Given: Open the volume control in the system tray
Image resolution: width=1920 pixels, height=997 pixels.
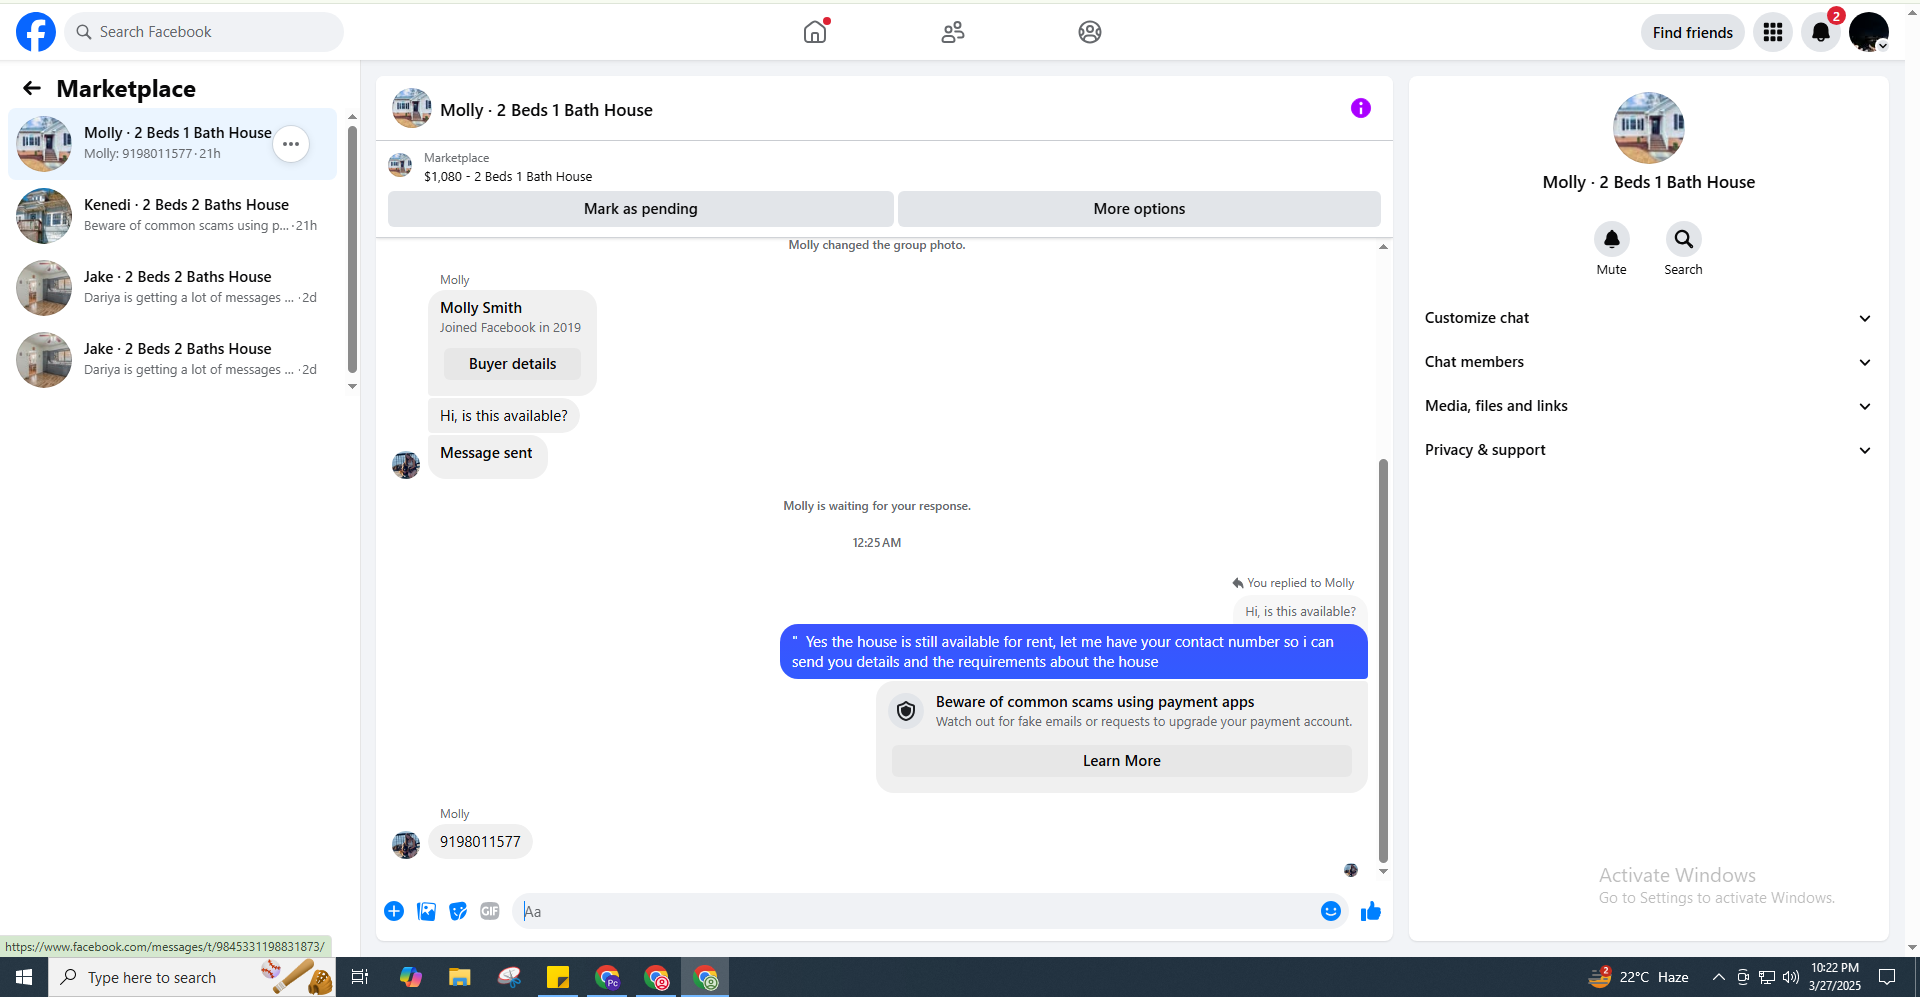Looking at the screenshot, I should (x=1791, y=977).
